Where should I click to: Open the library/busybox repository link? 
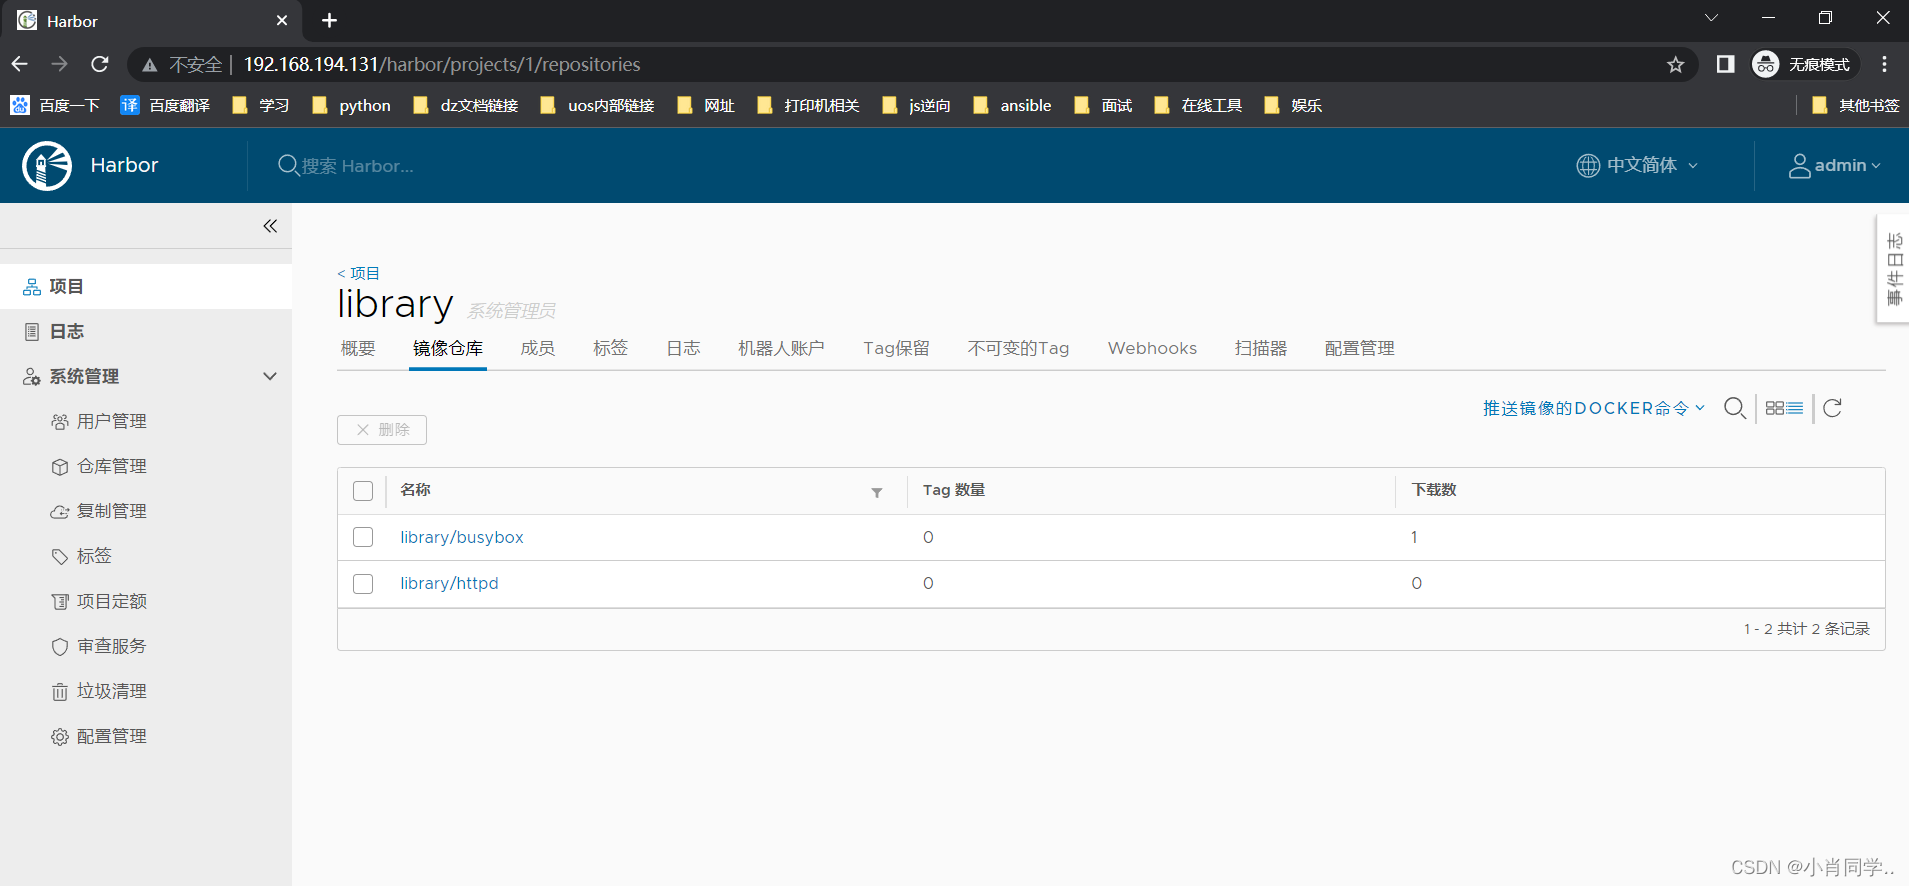462,537
